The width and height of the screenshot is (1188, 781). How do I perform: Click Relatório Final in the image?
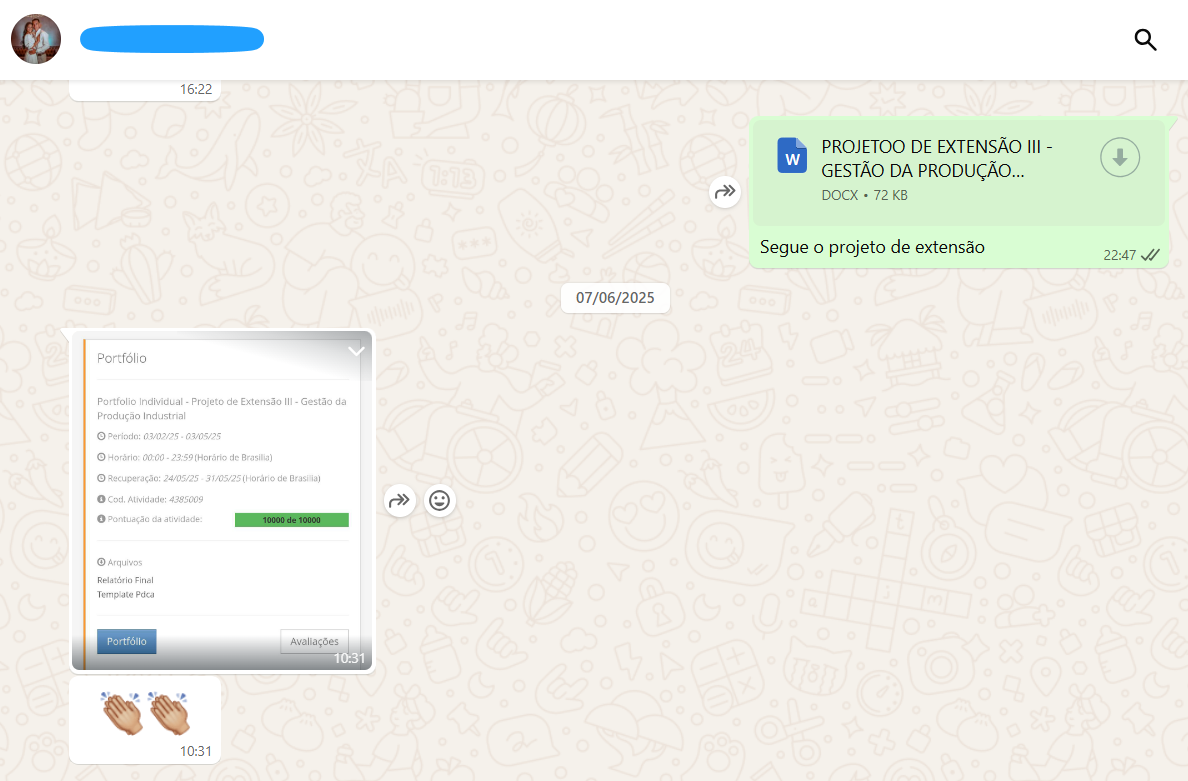click(x=125, y=580)
